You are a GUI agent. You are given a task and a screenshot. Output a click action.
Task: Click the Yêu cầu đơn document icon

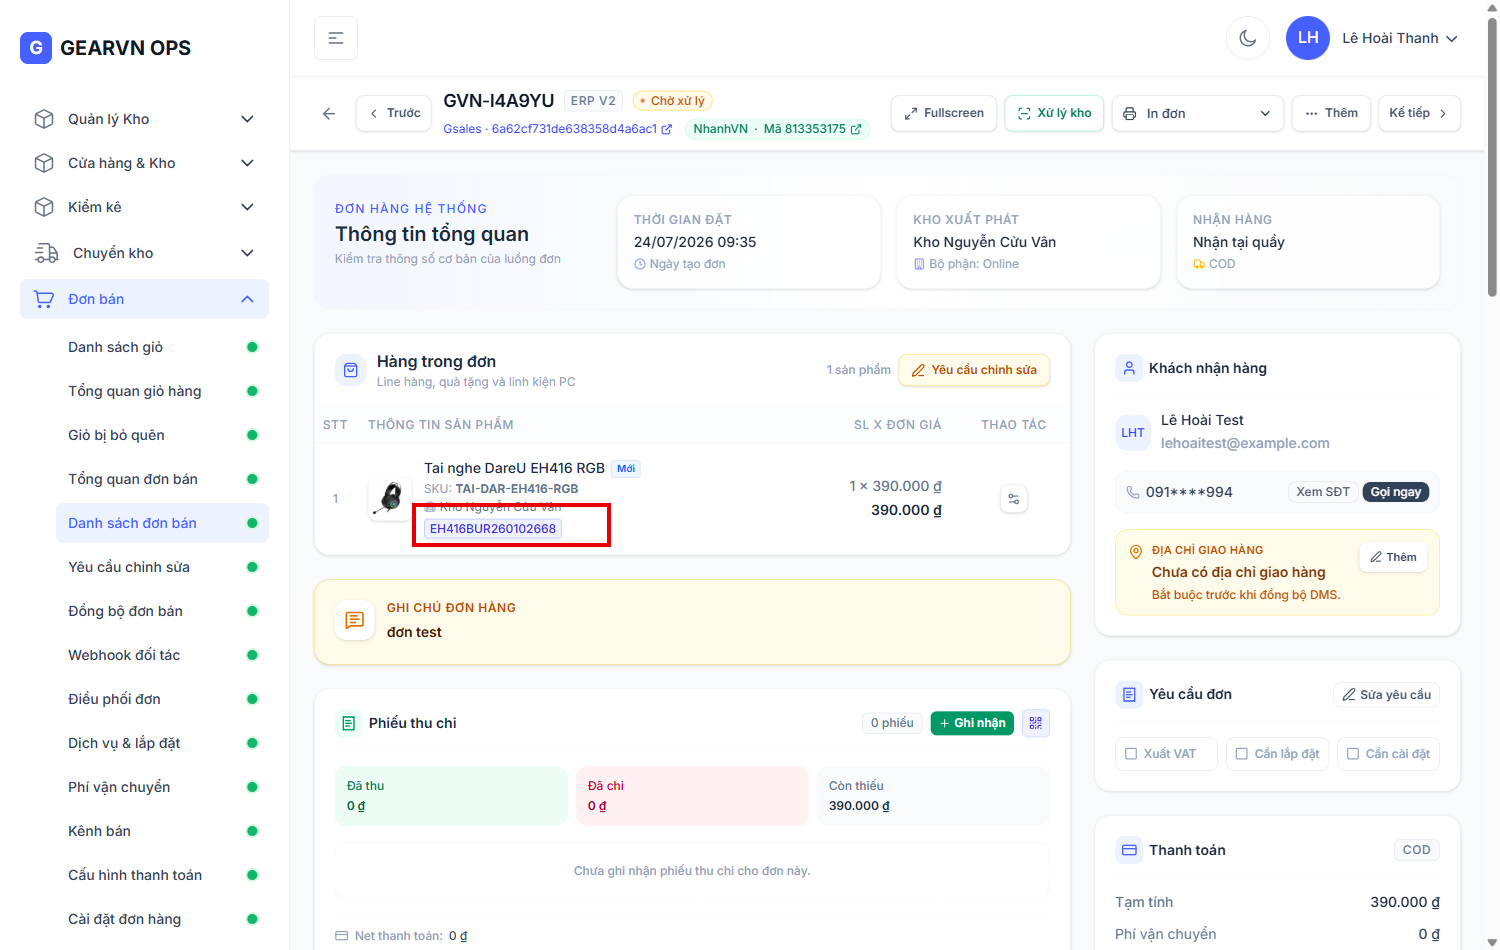(1129, 694)
